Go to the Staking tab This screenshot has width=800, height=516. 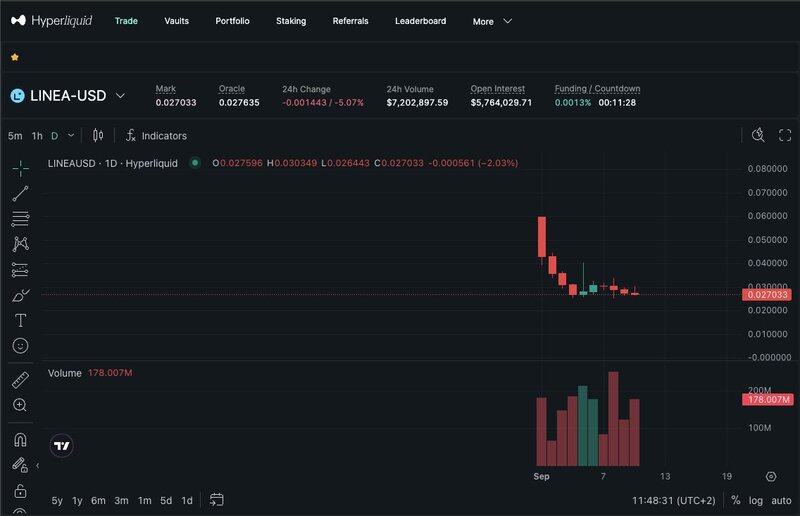tap(291, 21)
